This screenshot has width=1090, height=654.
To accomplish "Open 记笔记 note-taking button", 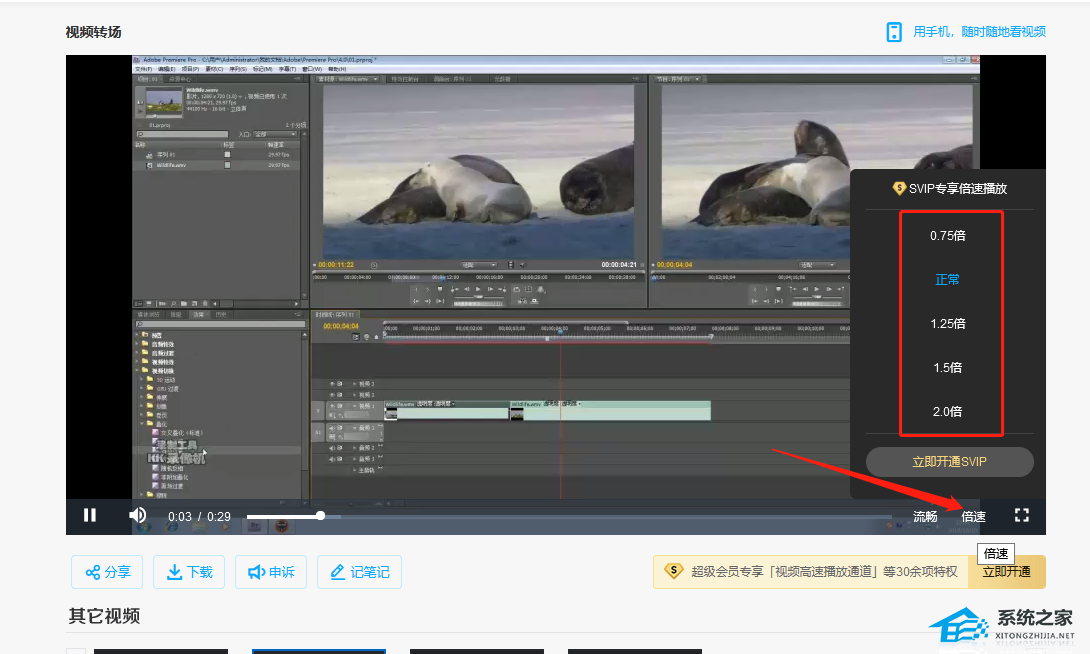I will 359,572.
